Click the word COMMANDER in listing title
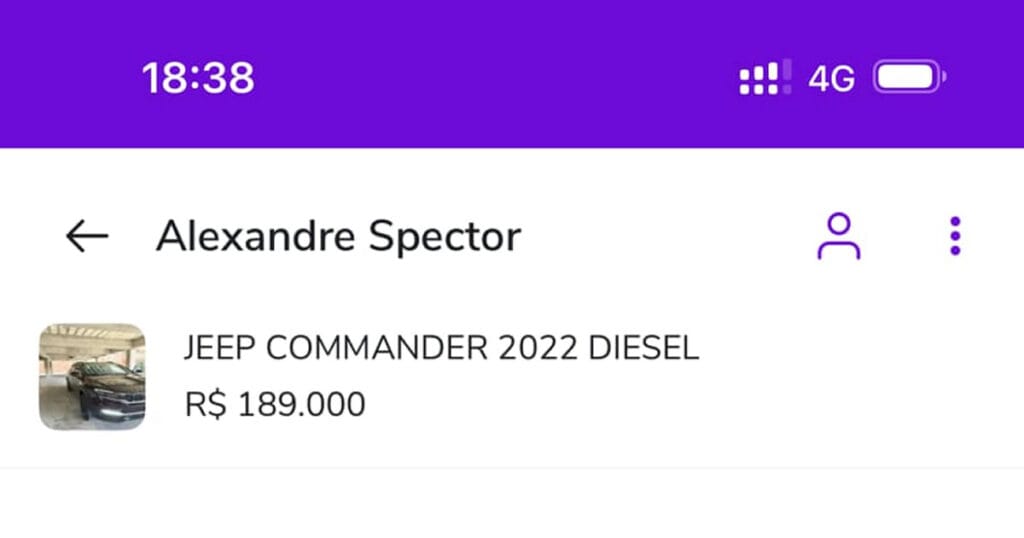1024x538 pixels. [x=376, y=348]
